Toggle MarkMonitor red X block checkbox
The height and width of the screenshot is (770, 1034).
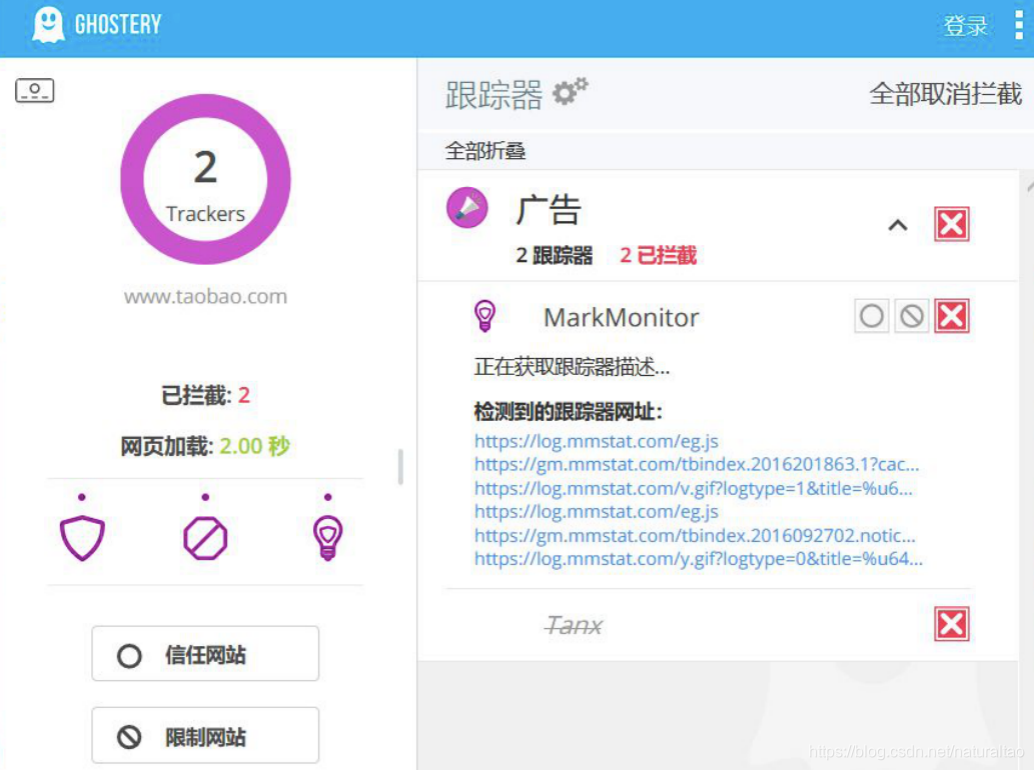coord(952,316)
